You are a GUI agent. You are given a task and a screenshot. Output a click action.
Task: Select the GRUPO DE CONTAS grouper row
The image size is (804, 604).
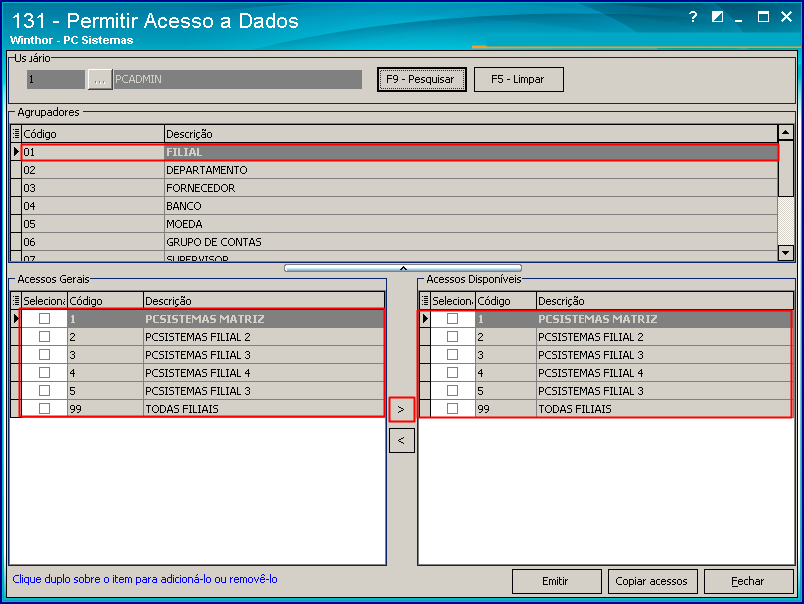point(400,242)
